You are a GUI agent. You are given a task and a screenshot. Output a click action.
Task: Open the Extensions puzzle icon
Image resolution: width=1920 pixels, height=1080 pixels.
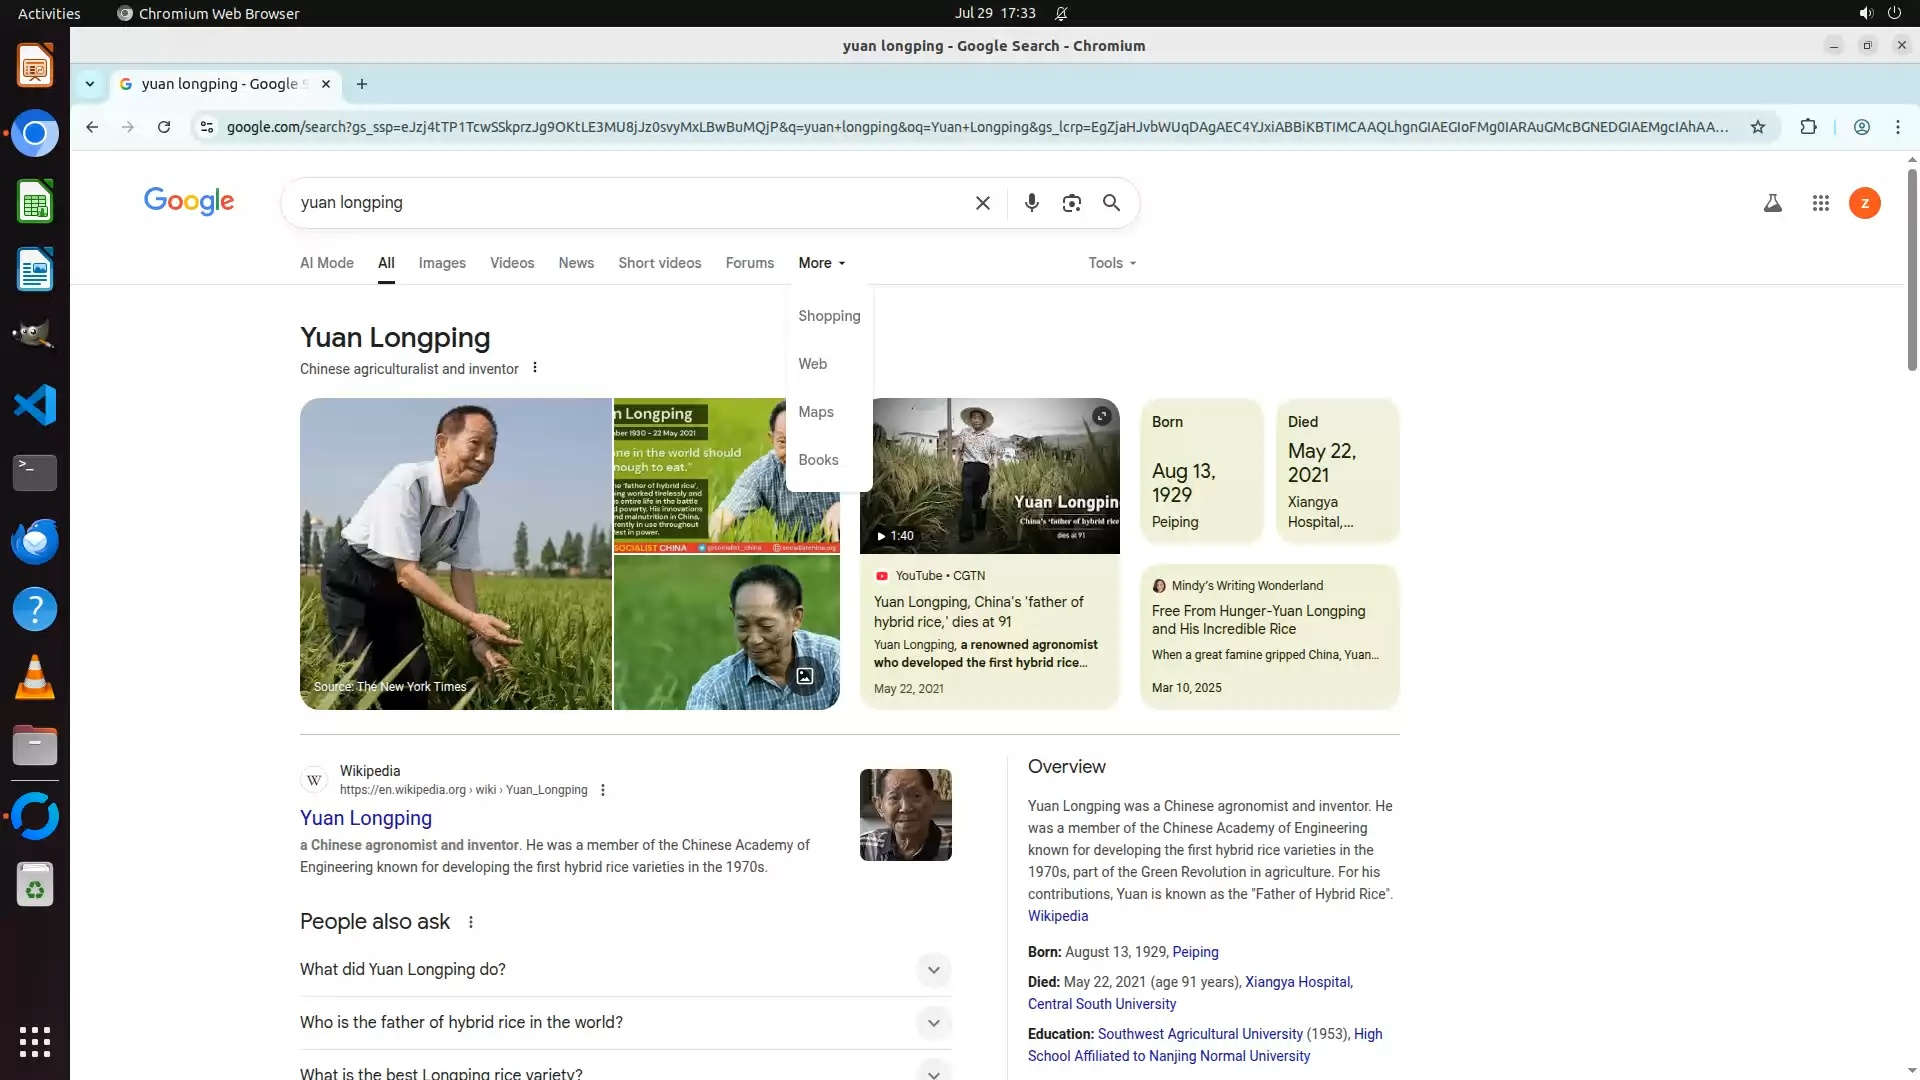tap(1808, 127)
